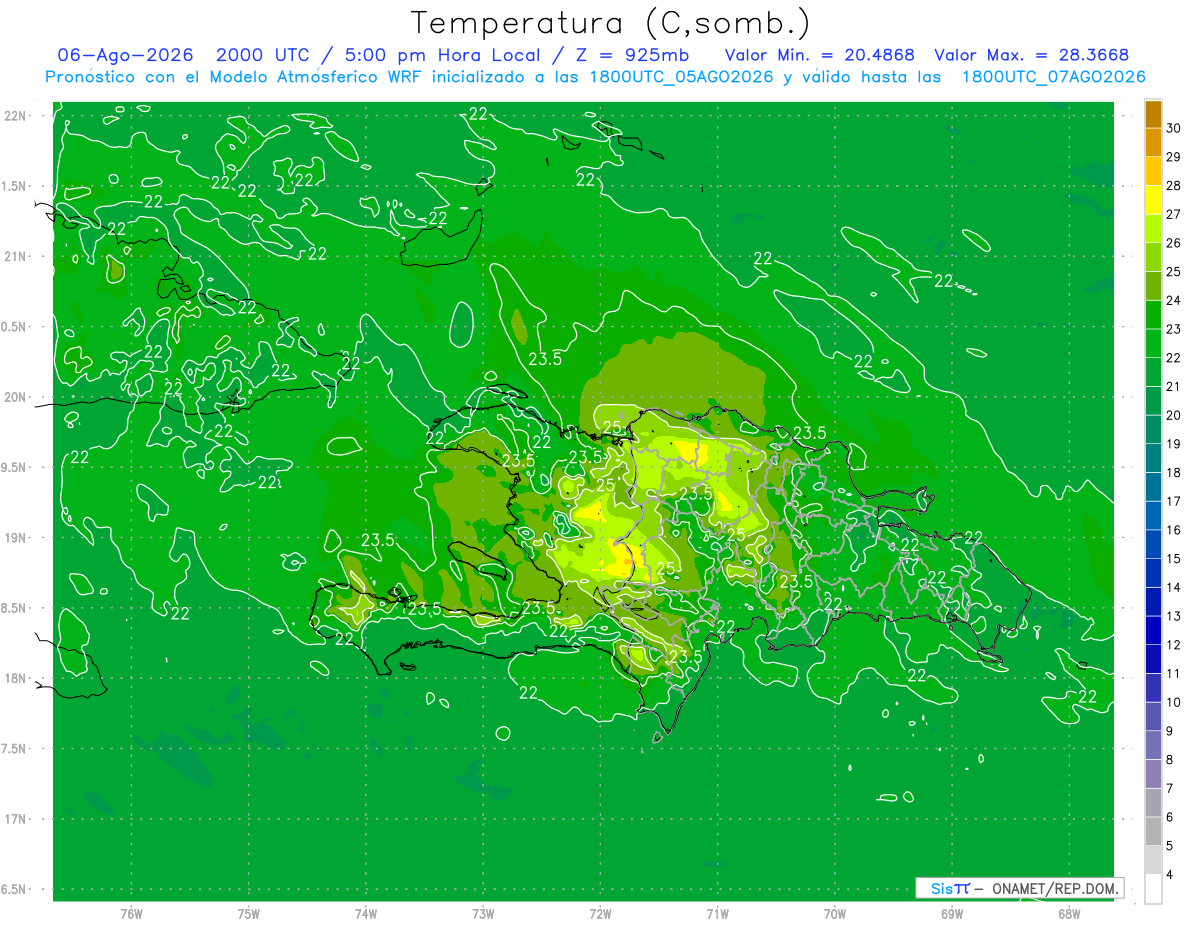The height and width of the screenshot is (927, 1200).
Task: Click the dark blue legend swatch between 11 and 12
Action: click(1153, 659)
